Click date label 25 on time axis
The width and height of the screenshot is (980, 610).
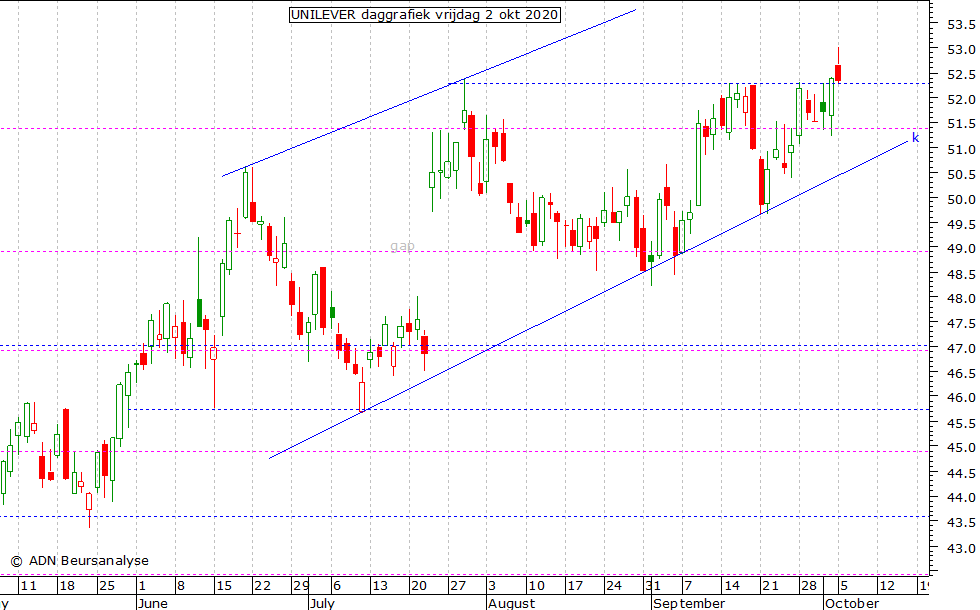pyautogui.click(x=107, y=586)
